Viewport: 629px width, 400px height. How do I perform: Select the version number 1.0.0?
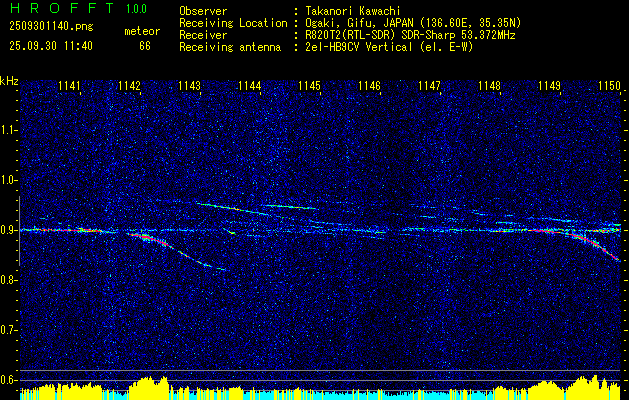(136, 9)
